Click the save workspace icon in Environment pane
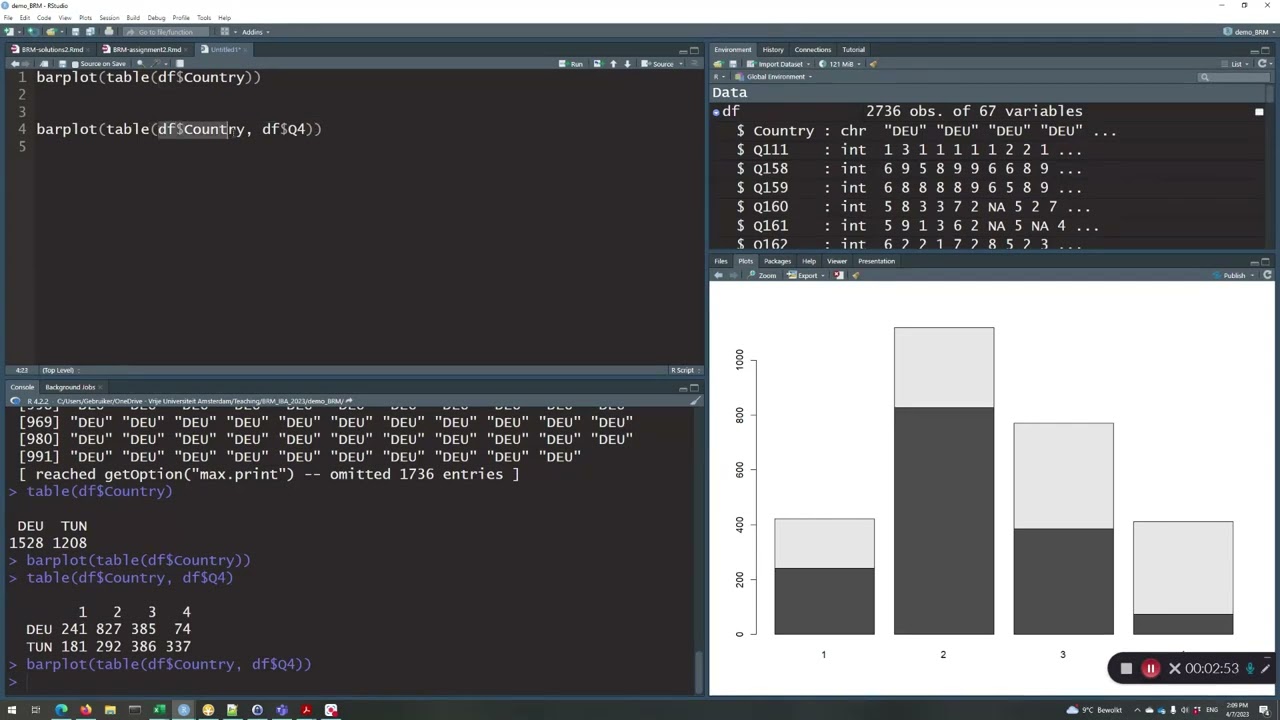 pos(733,64)
